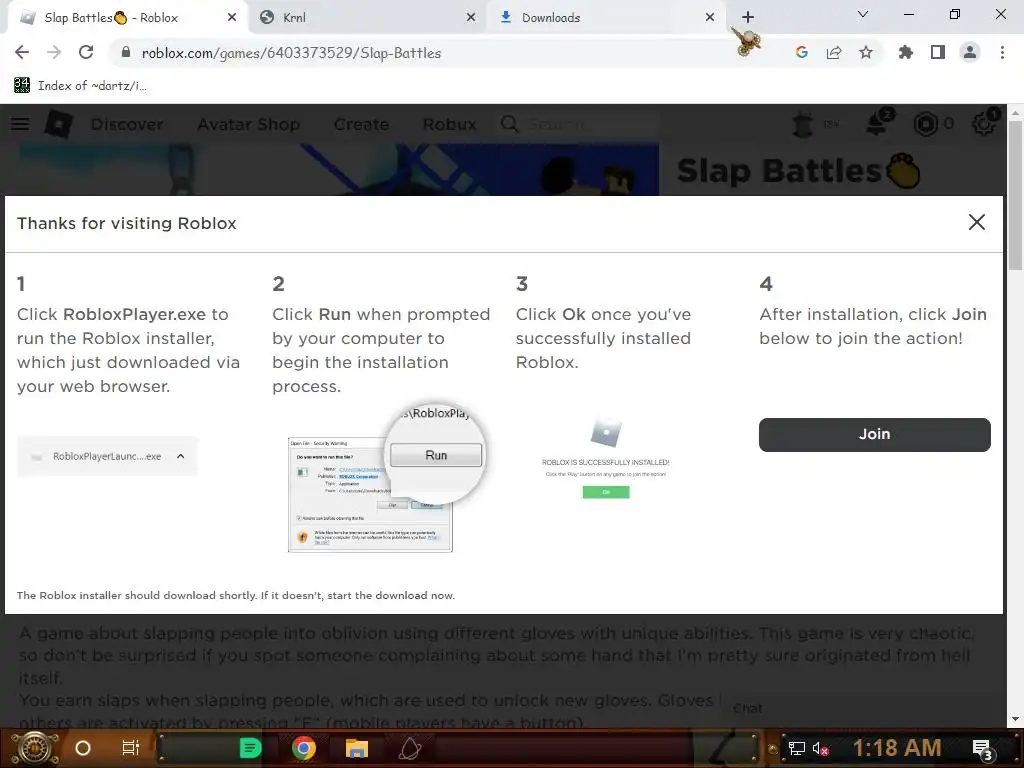Open the Krnl app on taskbar
Screen dimensions: 1024x768
[x=410, y=748]
